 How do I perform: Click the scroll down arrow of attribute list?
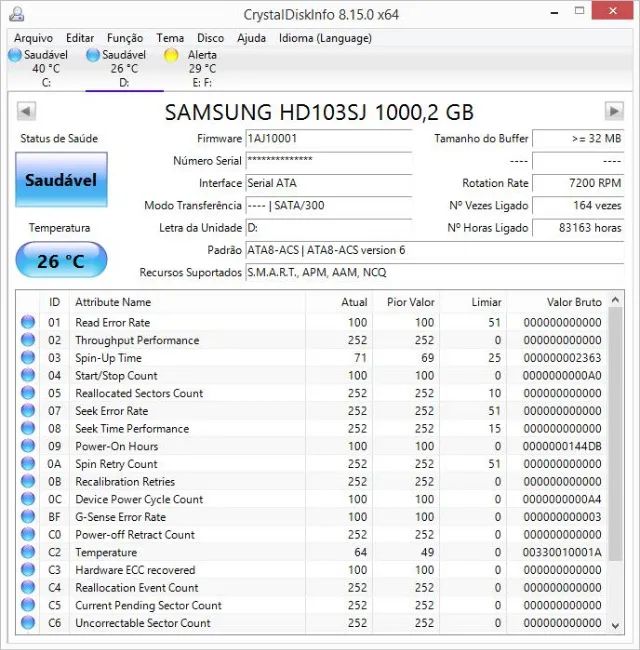point(616,625)
